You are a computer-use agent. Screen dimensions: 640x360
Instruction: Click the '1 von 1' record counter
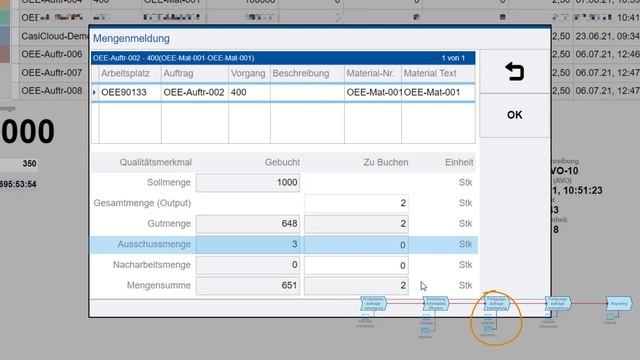453,58
